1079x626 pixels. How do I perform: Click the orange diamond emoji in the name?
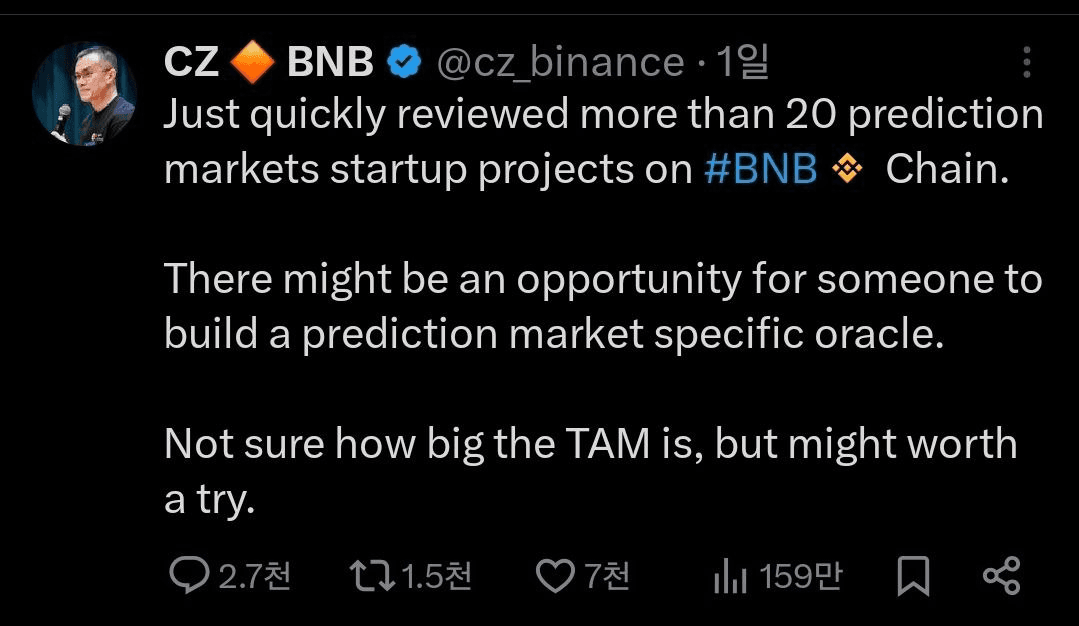pos(252,64)
